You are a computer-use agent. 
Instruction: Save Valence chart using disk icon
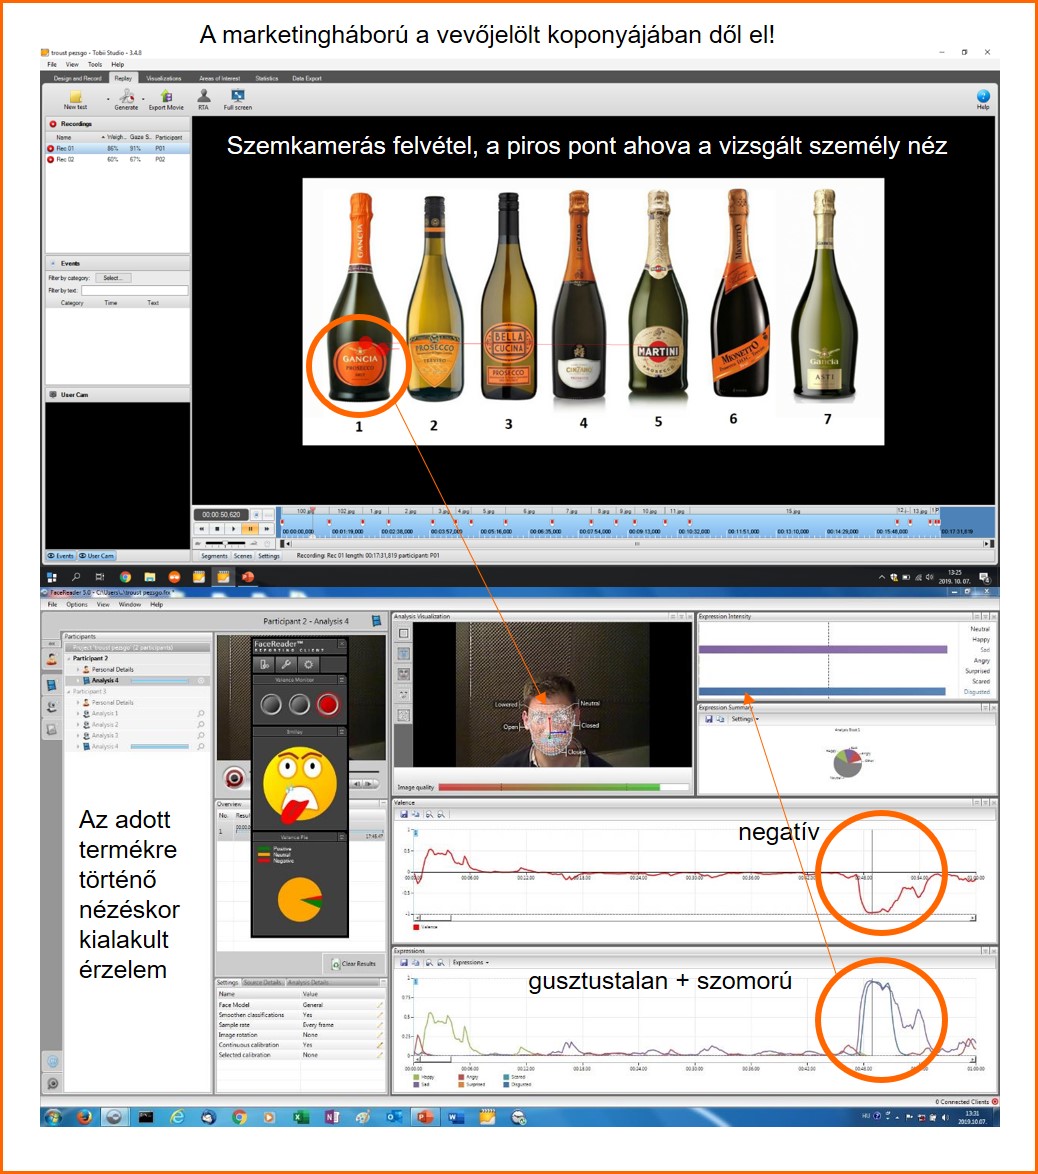click(x=404, y=814)
